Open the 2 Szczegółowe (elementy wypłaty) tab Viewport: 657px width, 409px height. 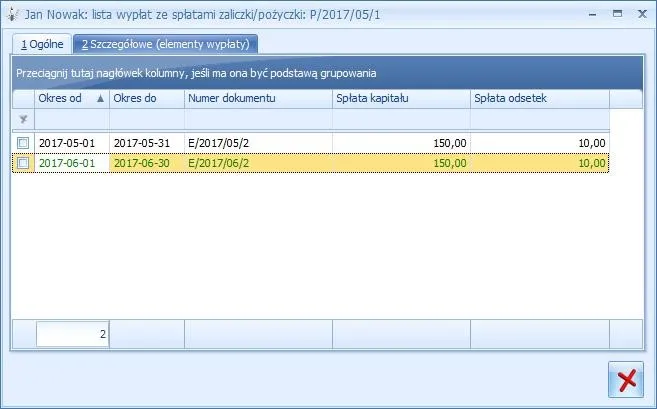168,44
